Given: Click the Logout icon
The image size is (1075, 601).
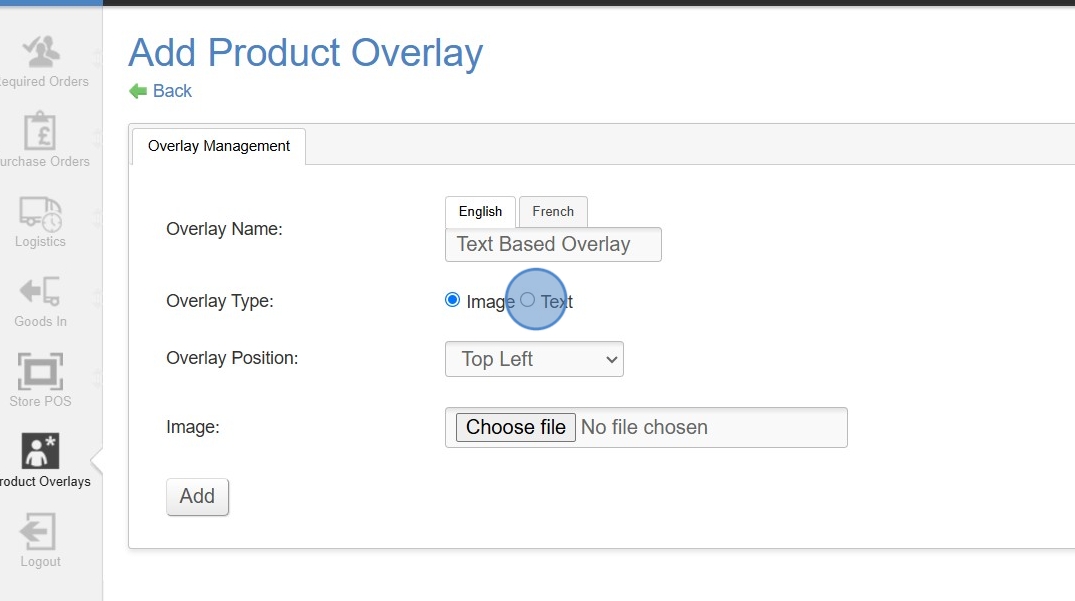Looking at the screenshot, I should coord(40,531).
